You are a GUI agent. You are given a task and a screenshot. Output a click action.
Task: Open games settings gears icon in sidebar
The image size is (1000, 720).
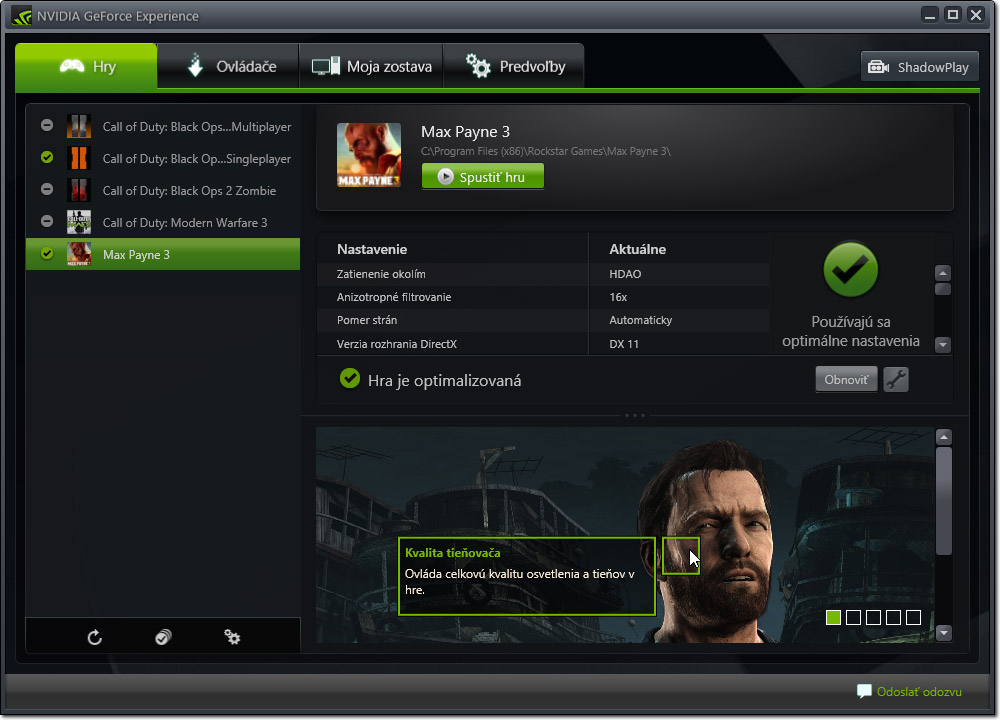232,637
